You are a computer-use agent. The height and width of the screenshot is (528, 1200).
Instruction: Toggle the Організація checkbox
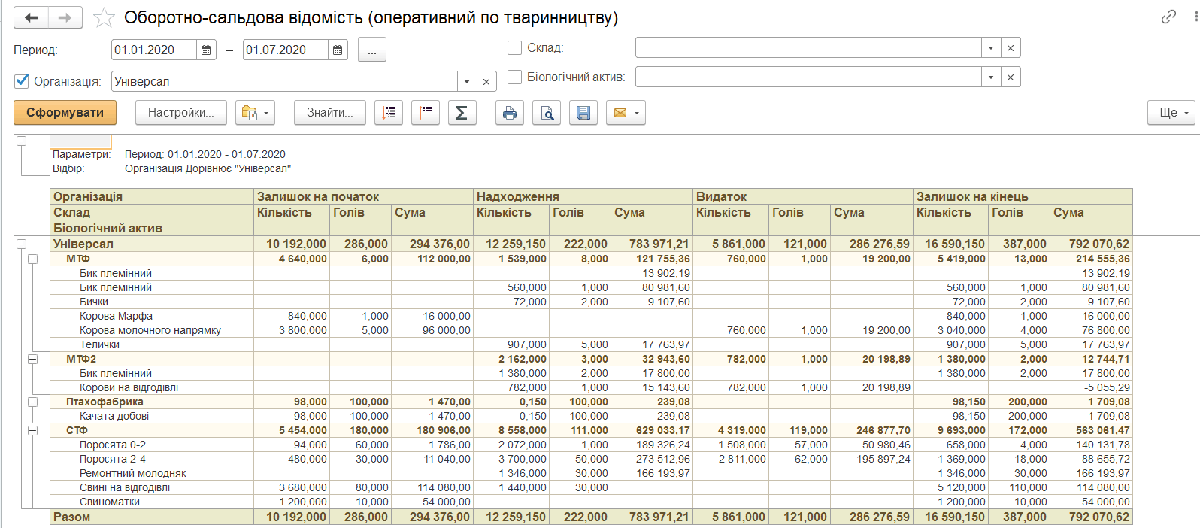point(22,81)
